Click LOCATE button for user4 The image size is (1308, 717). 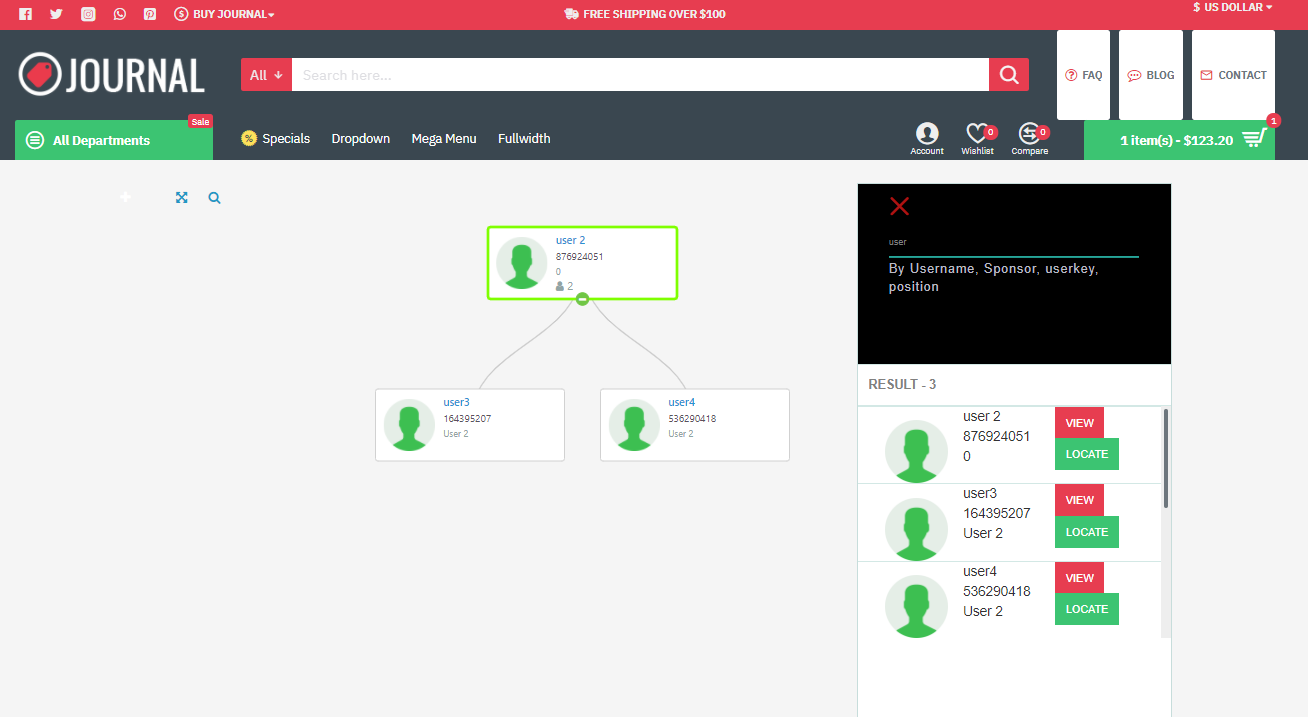pos(1086,609)
